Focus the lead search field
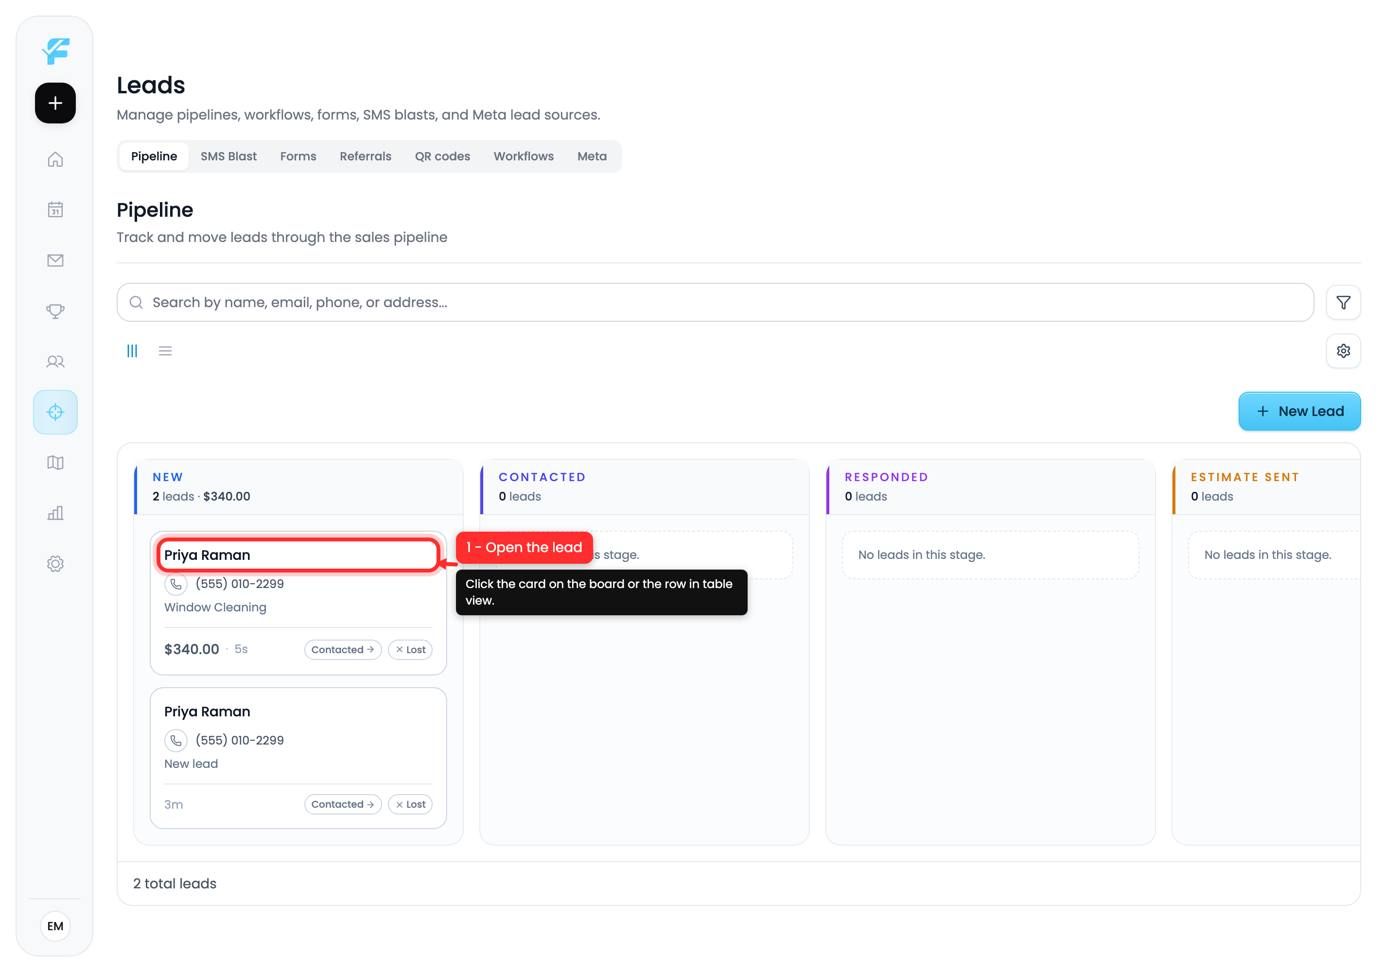The width and height of the screenshot is (1400, 972). 715,302
